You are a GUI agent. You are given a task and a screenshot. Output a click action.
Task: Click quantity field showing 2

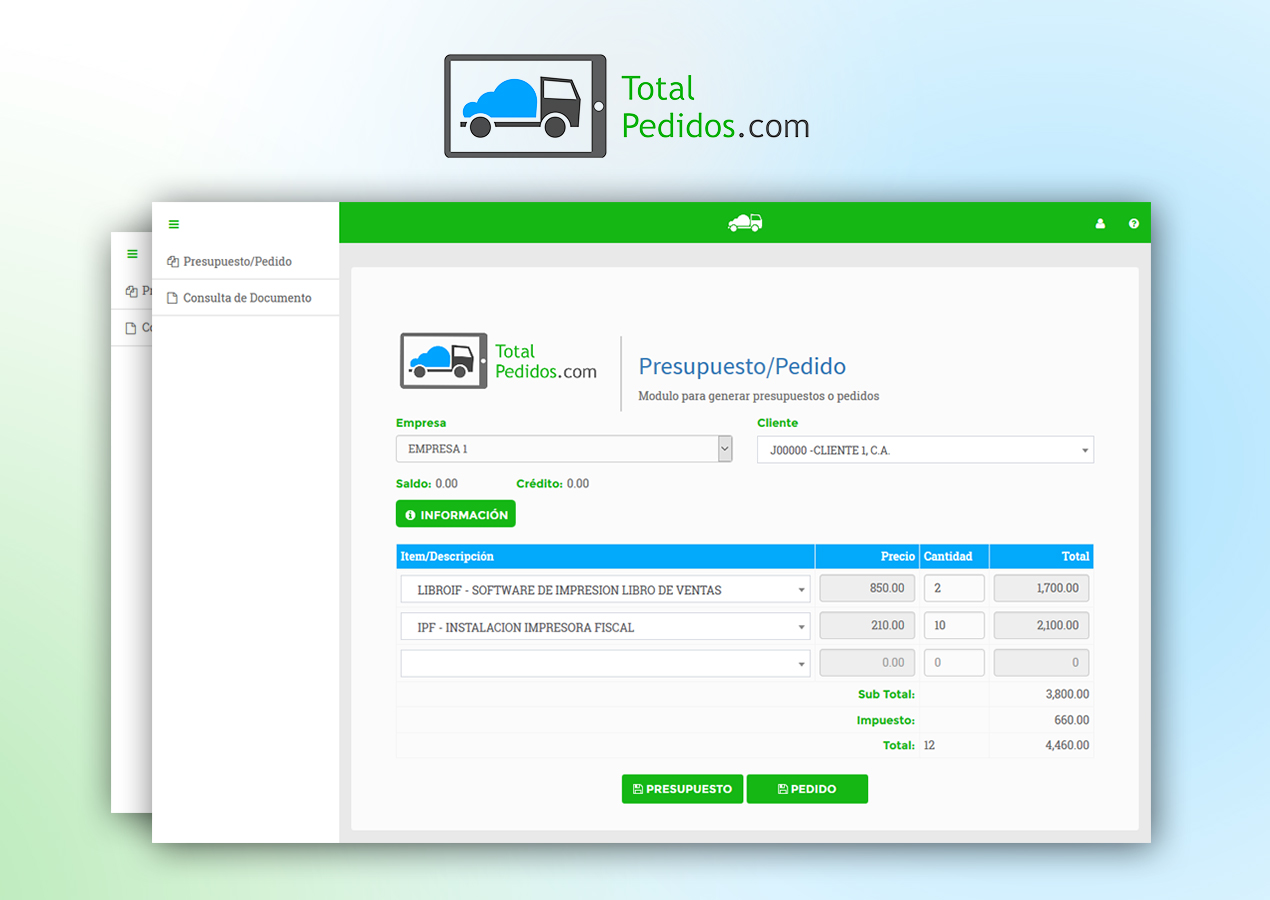coord(953,588)
